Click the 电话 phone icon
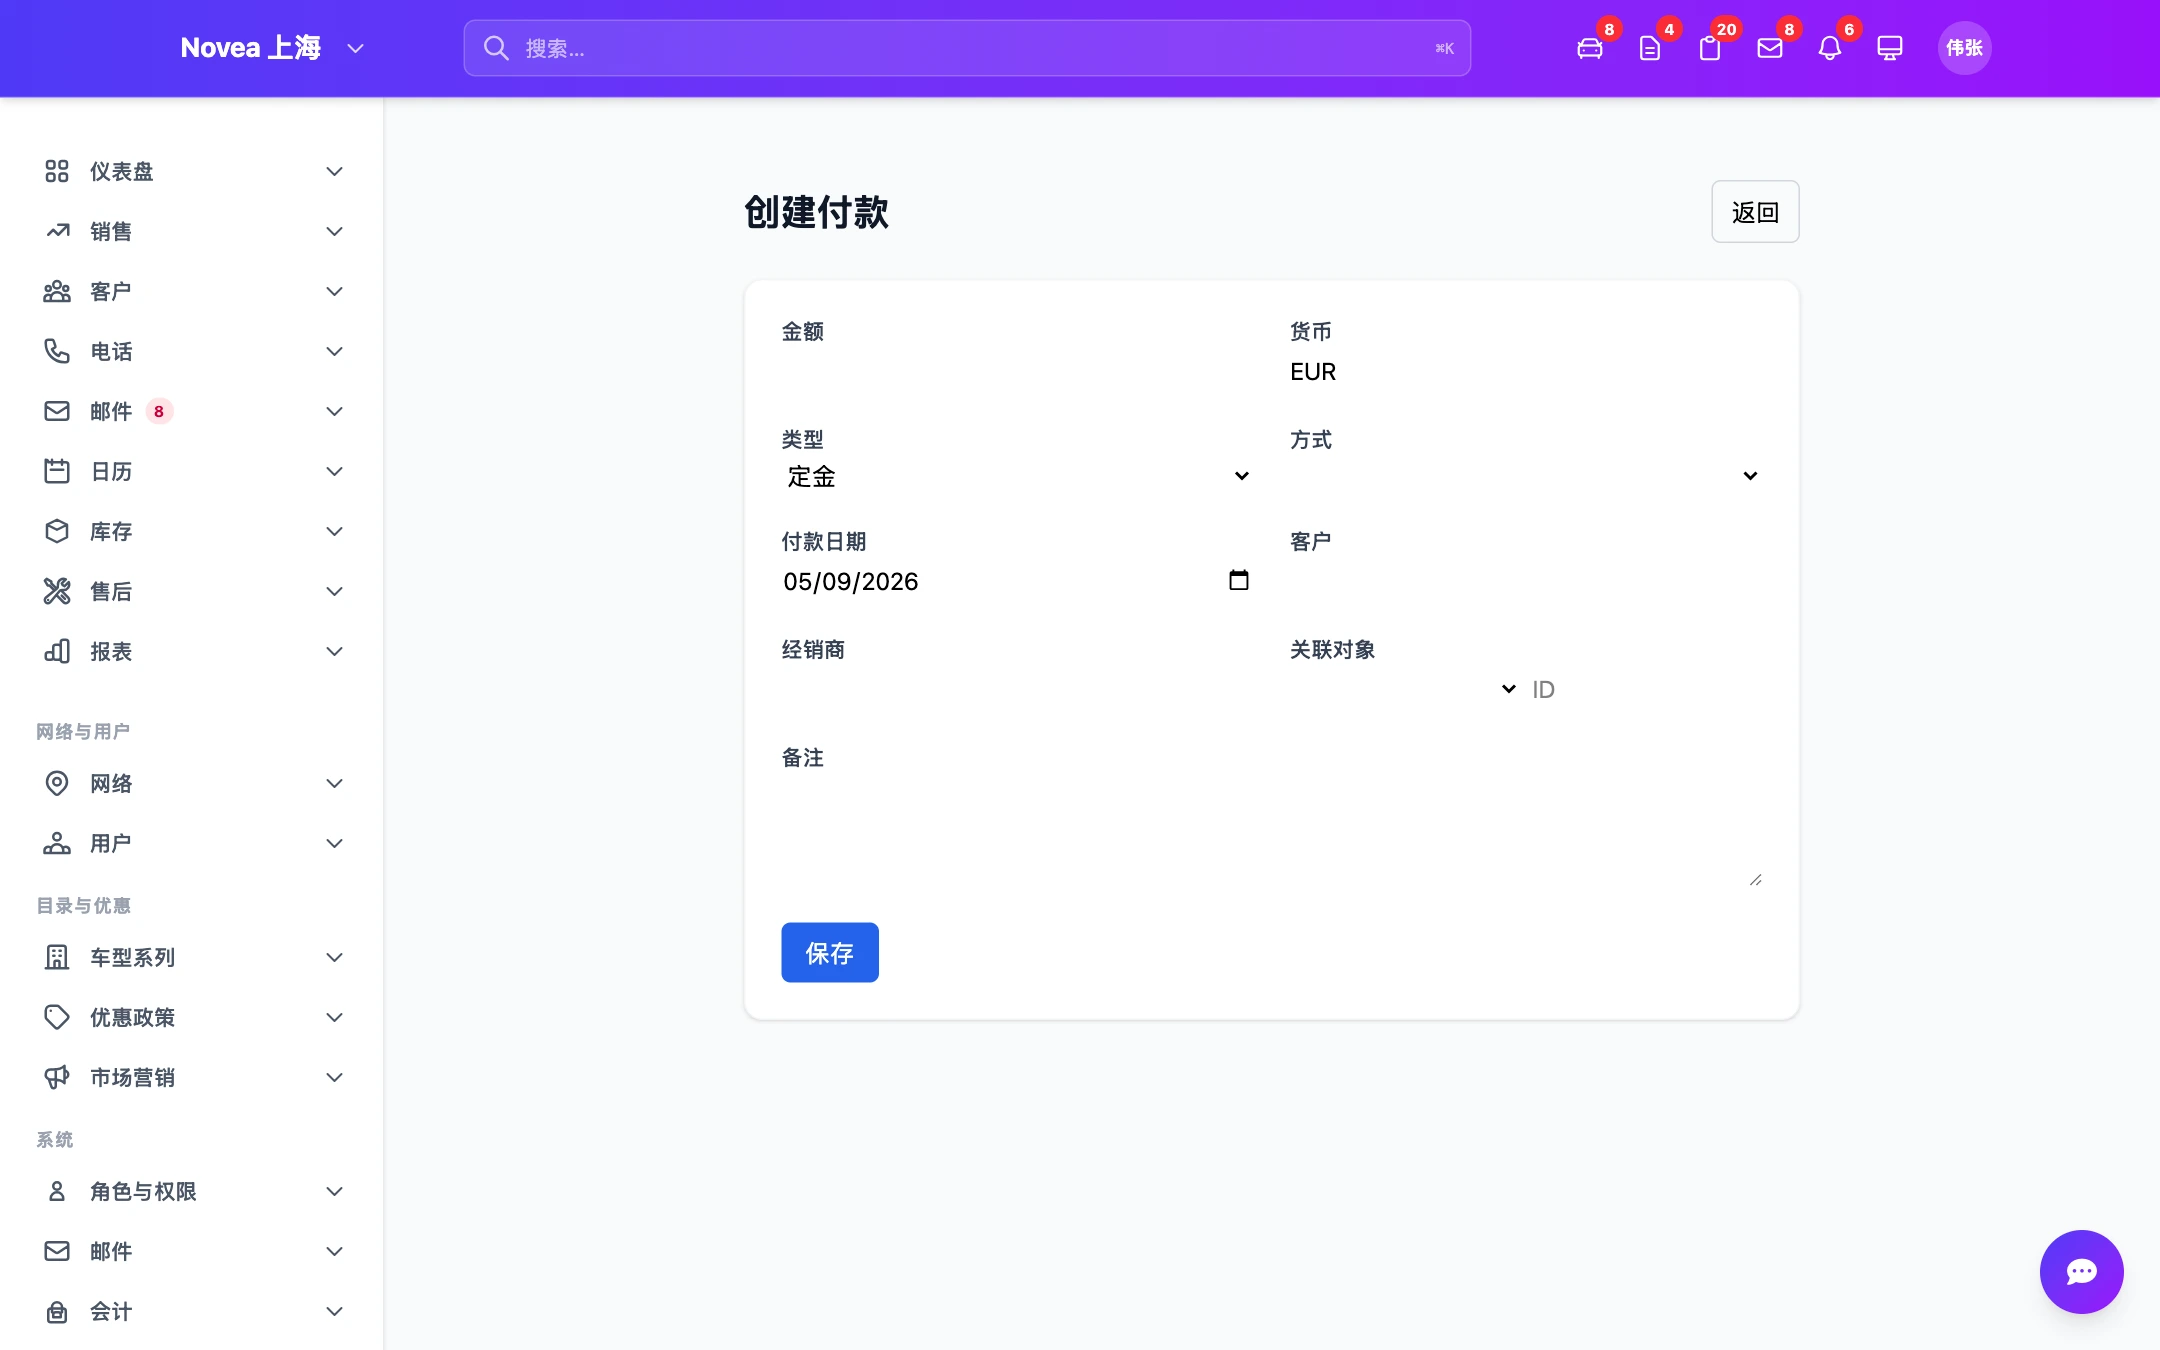The height and width of the screenshot is (1350, 2160). tap(57, 351)
